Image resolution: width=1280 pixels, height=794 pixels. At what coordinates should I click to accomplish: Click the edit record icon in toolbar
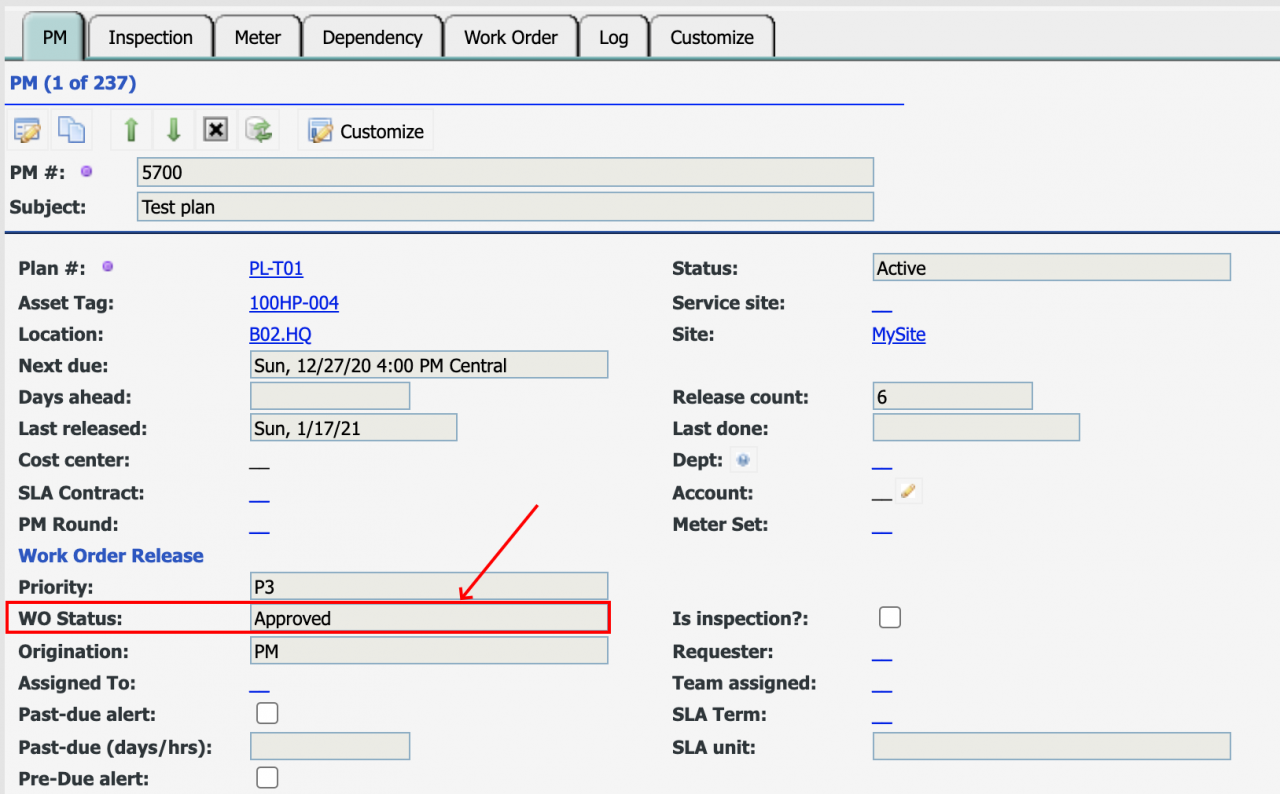[x=27, y=131]
